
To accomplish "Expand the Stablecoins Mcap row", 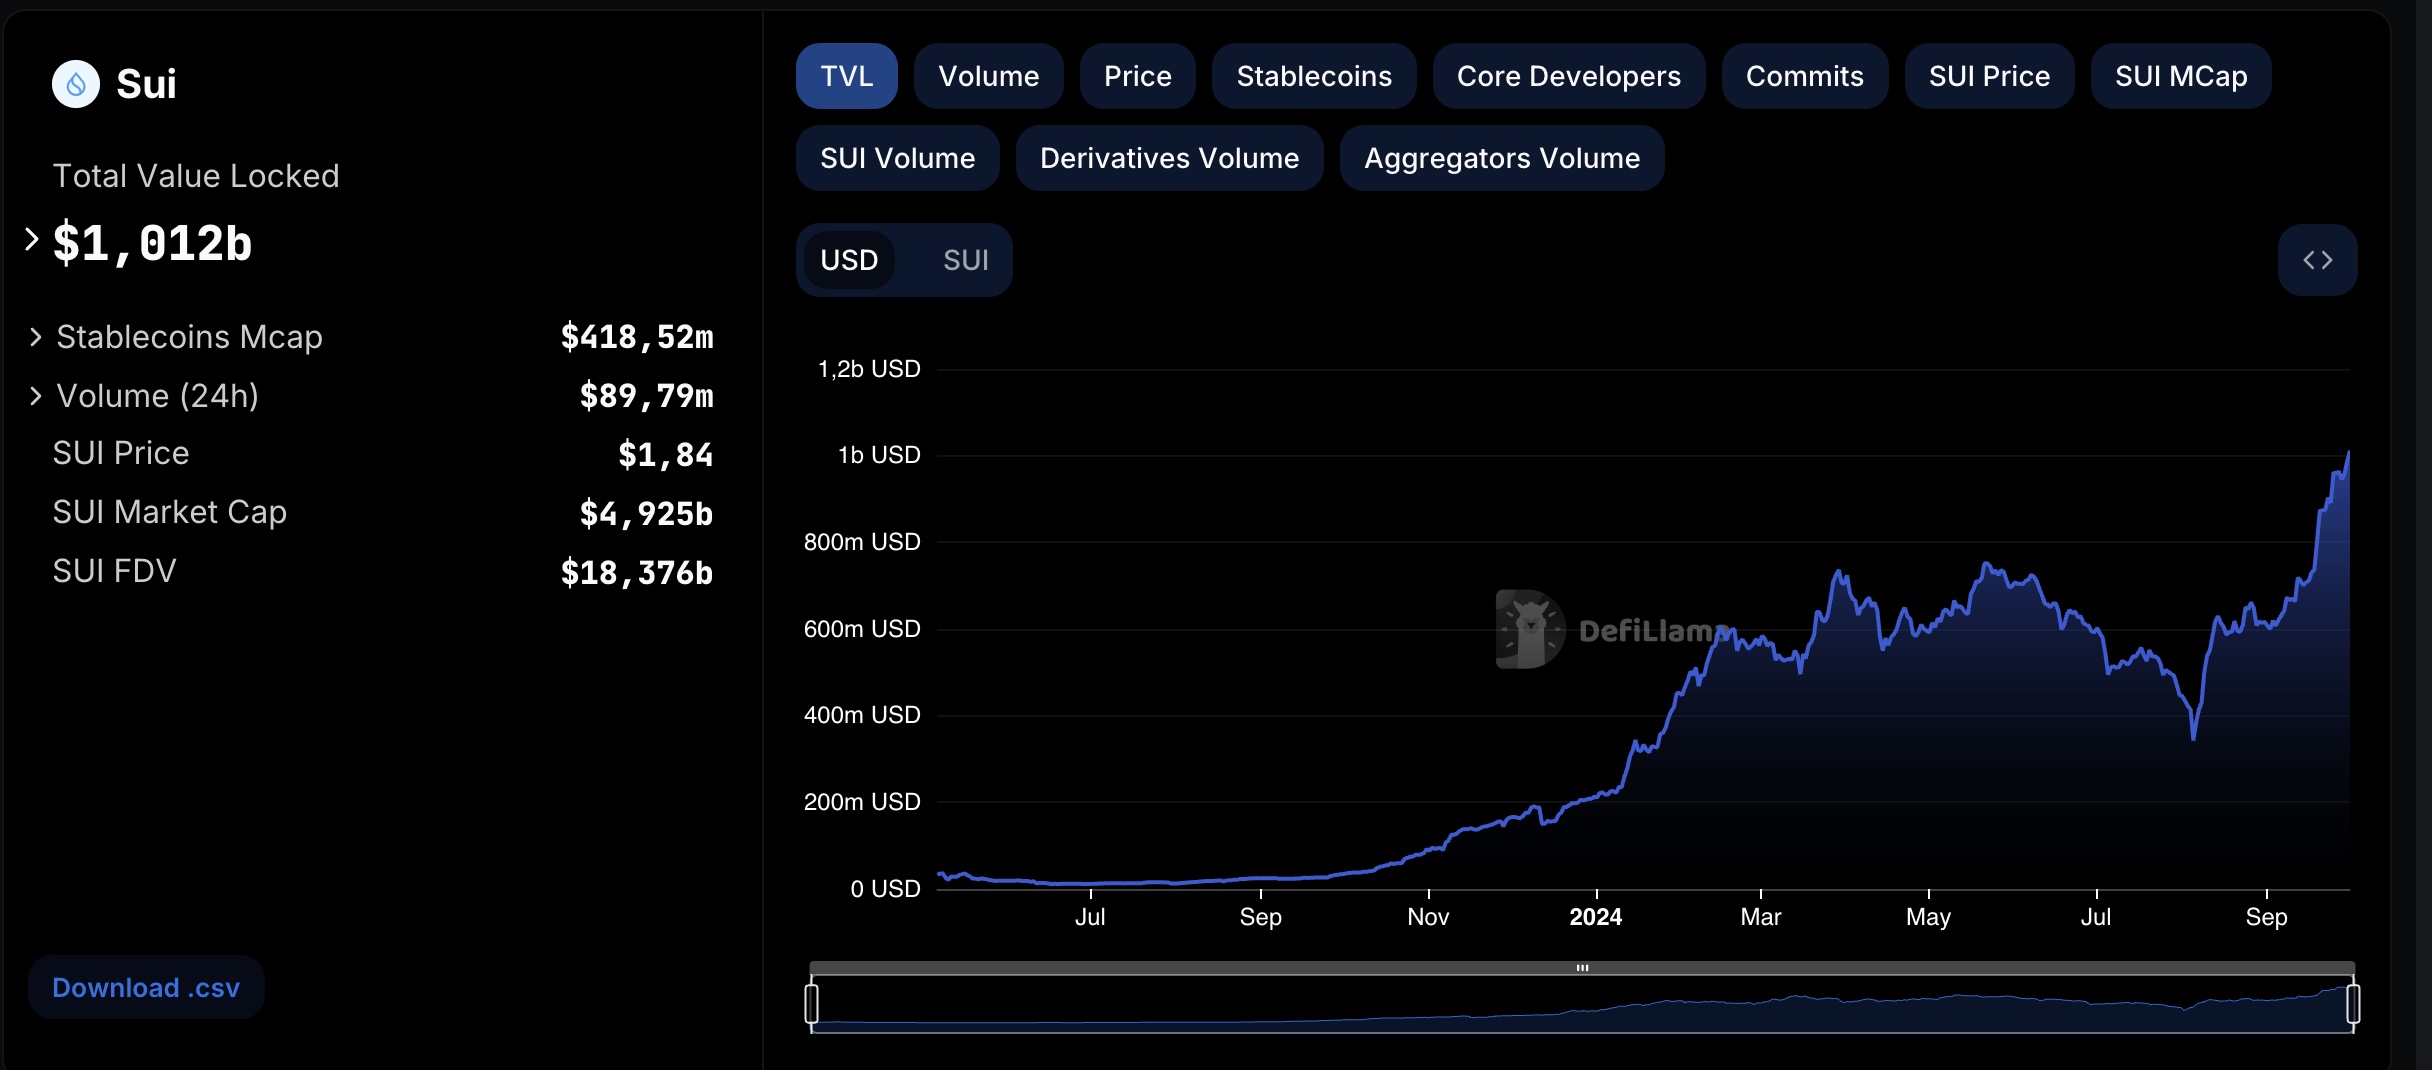I will point(36,337).
